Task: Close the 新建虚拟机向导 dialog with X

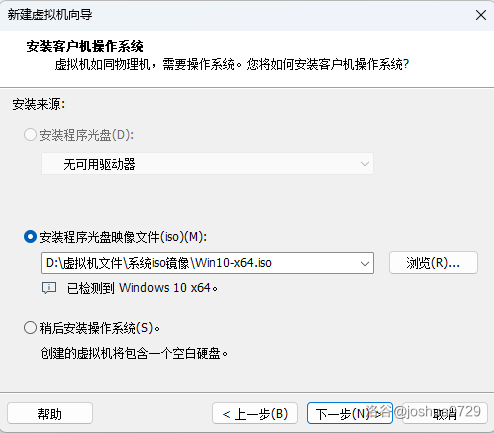Action: click(481, 15)
